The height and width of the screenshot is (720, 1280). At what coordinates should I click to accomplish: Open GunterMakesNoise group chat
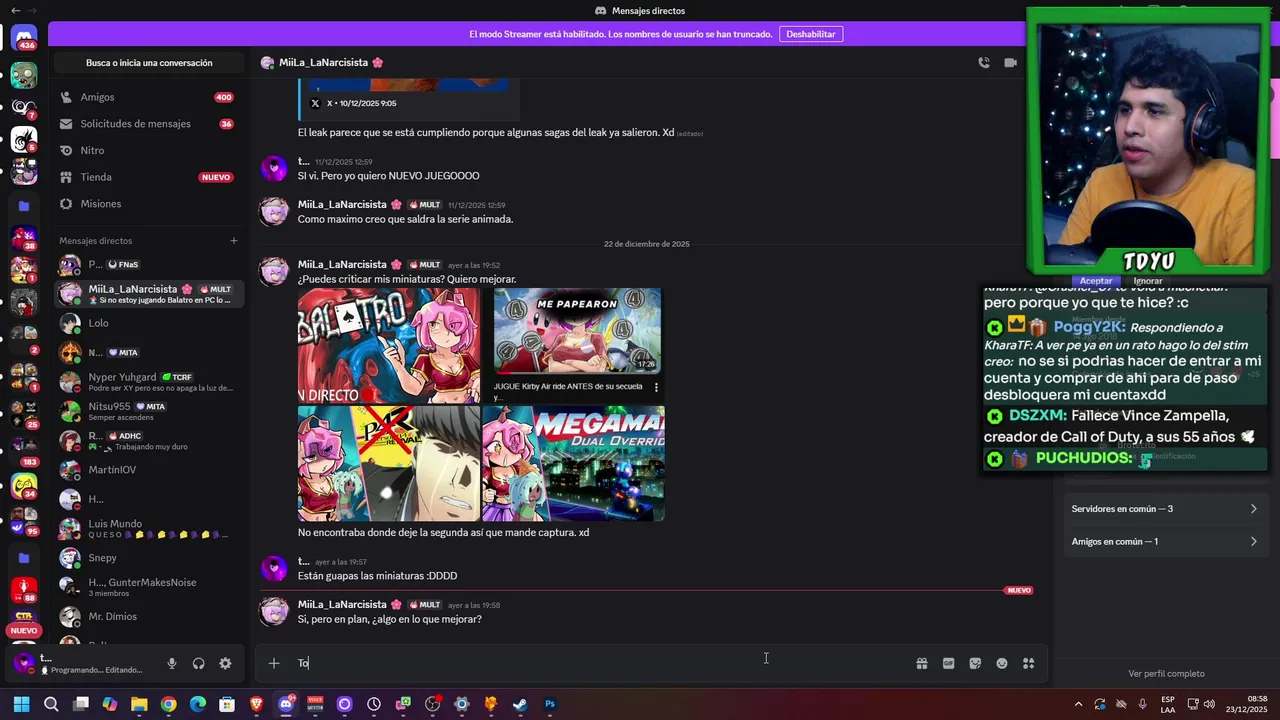coord(148,587)
